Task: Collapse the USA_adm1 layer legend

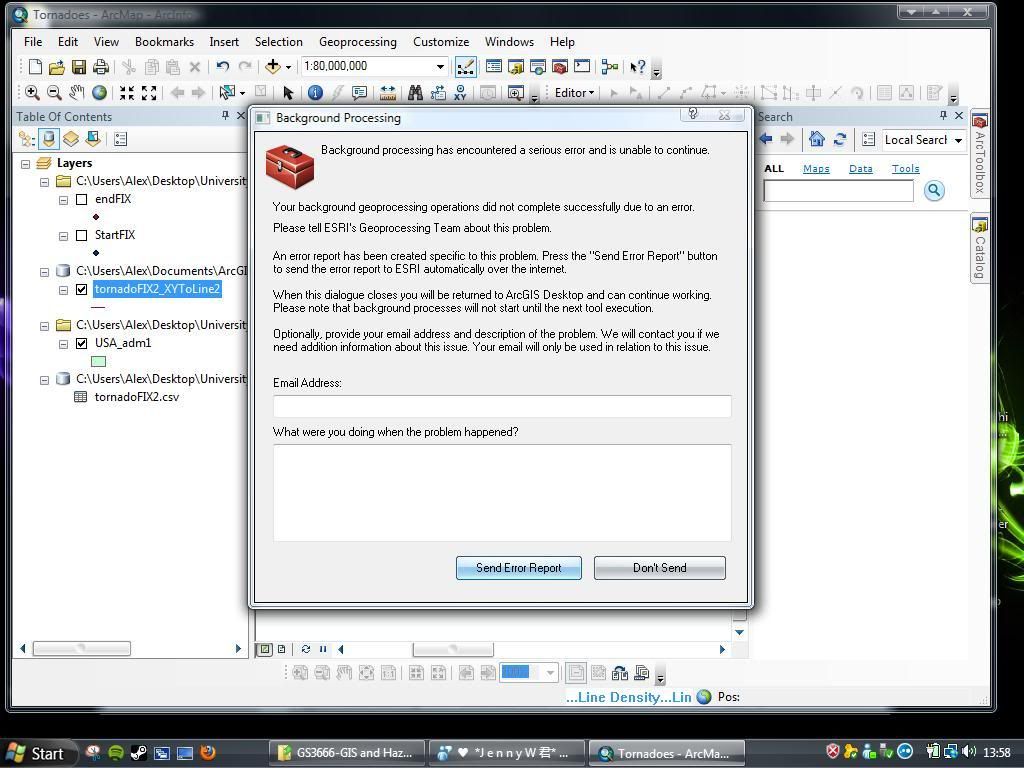Action: click(x=63, y=344)
